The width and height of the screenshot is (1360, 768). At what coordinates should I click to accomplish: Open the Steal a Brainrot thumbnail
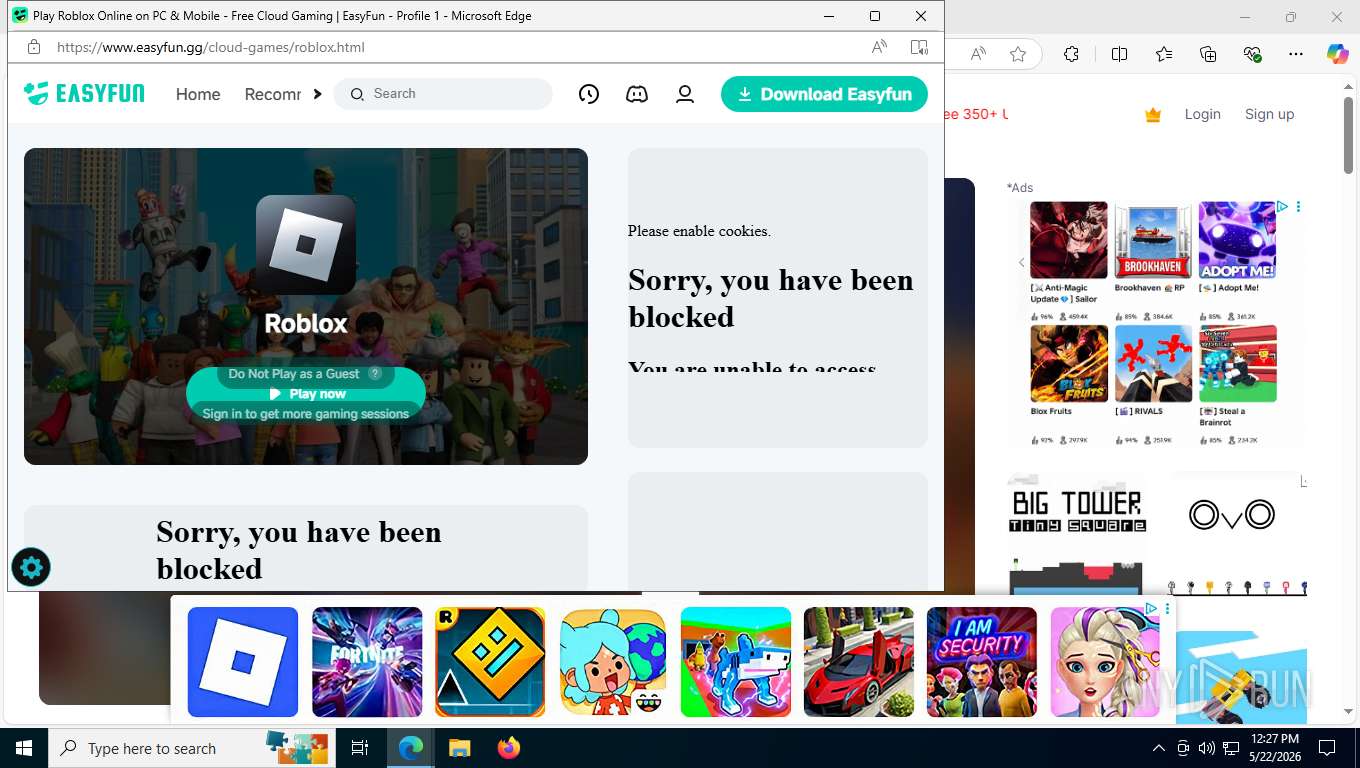[1237, 363]
